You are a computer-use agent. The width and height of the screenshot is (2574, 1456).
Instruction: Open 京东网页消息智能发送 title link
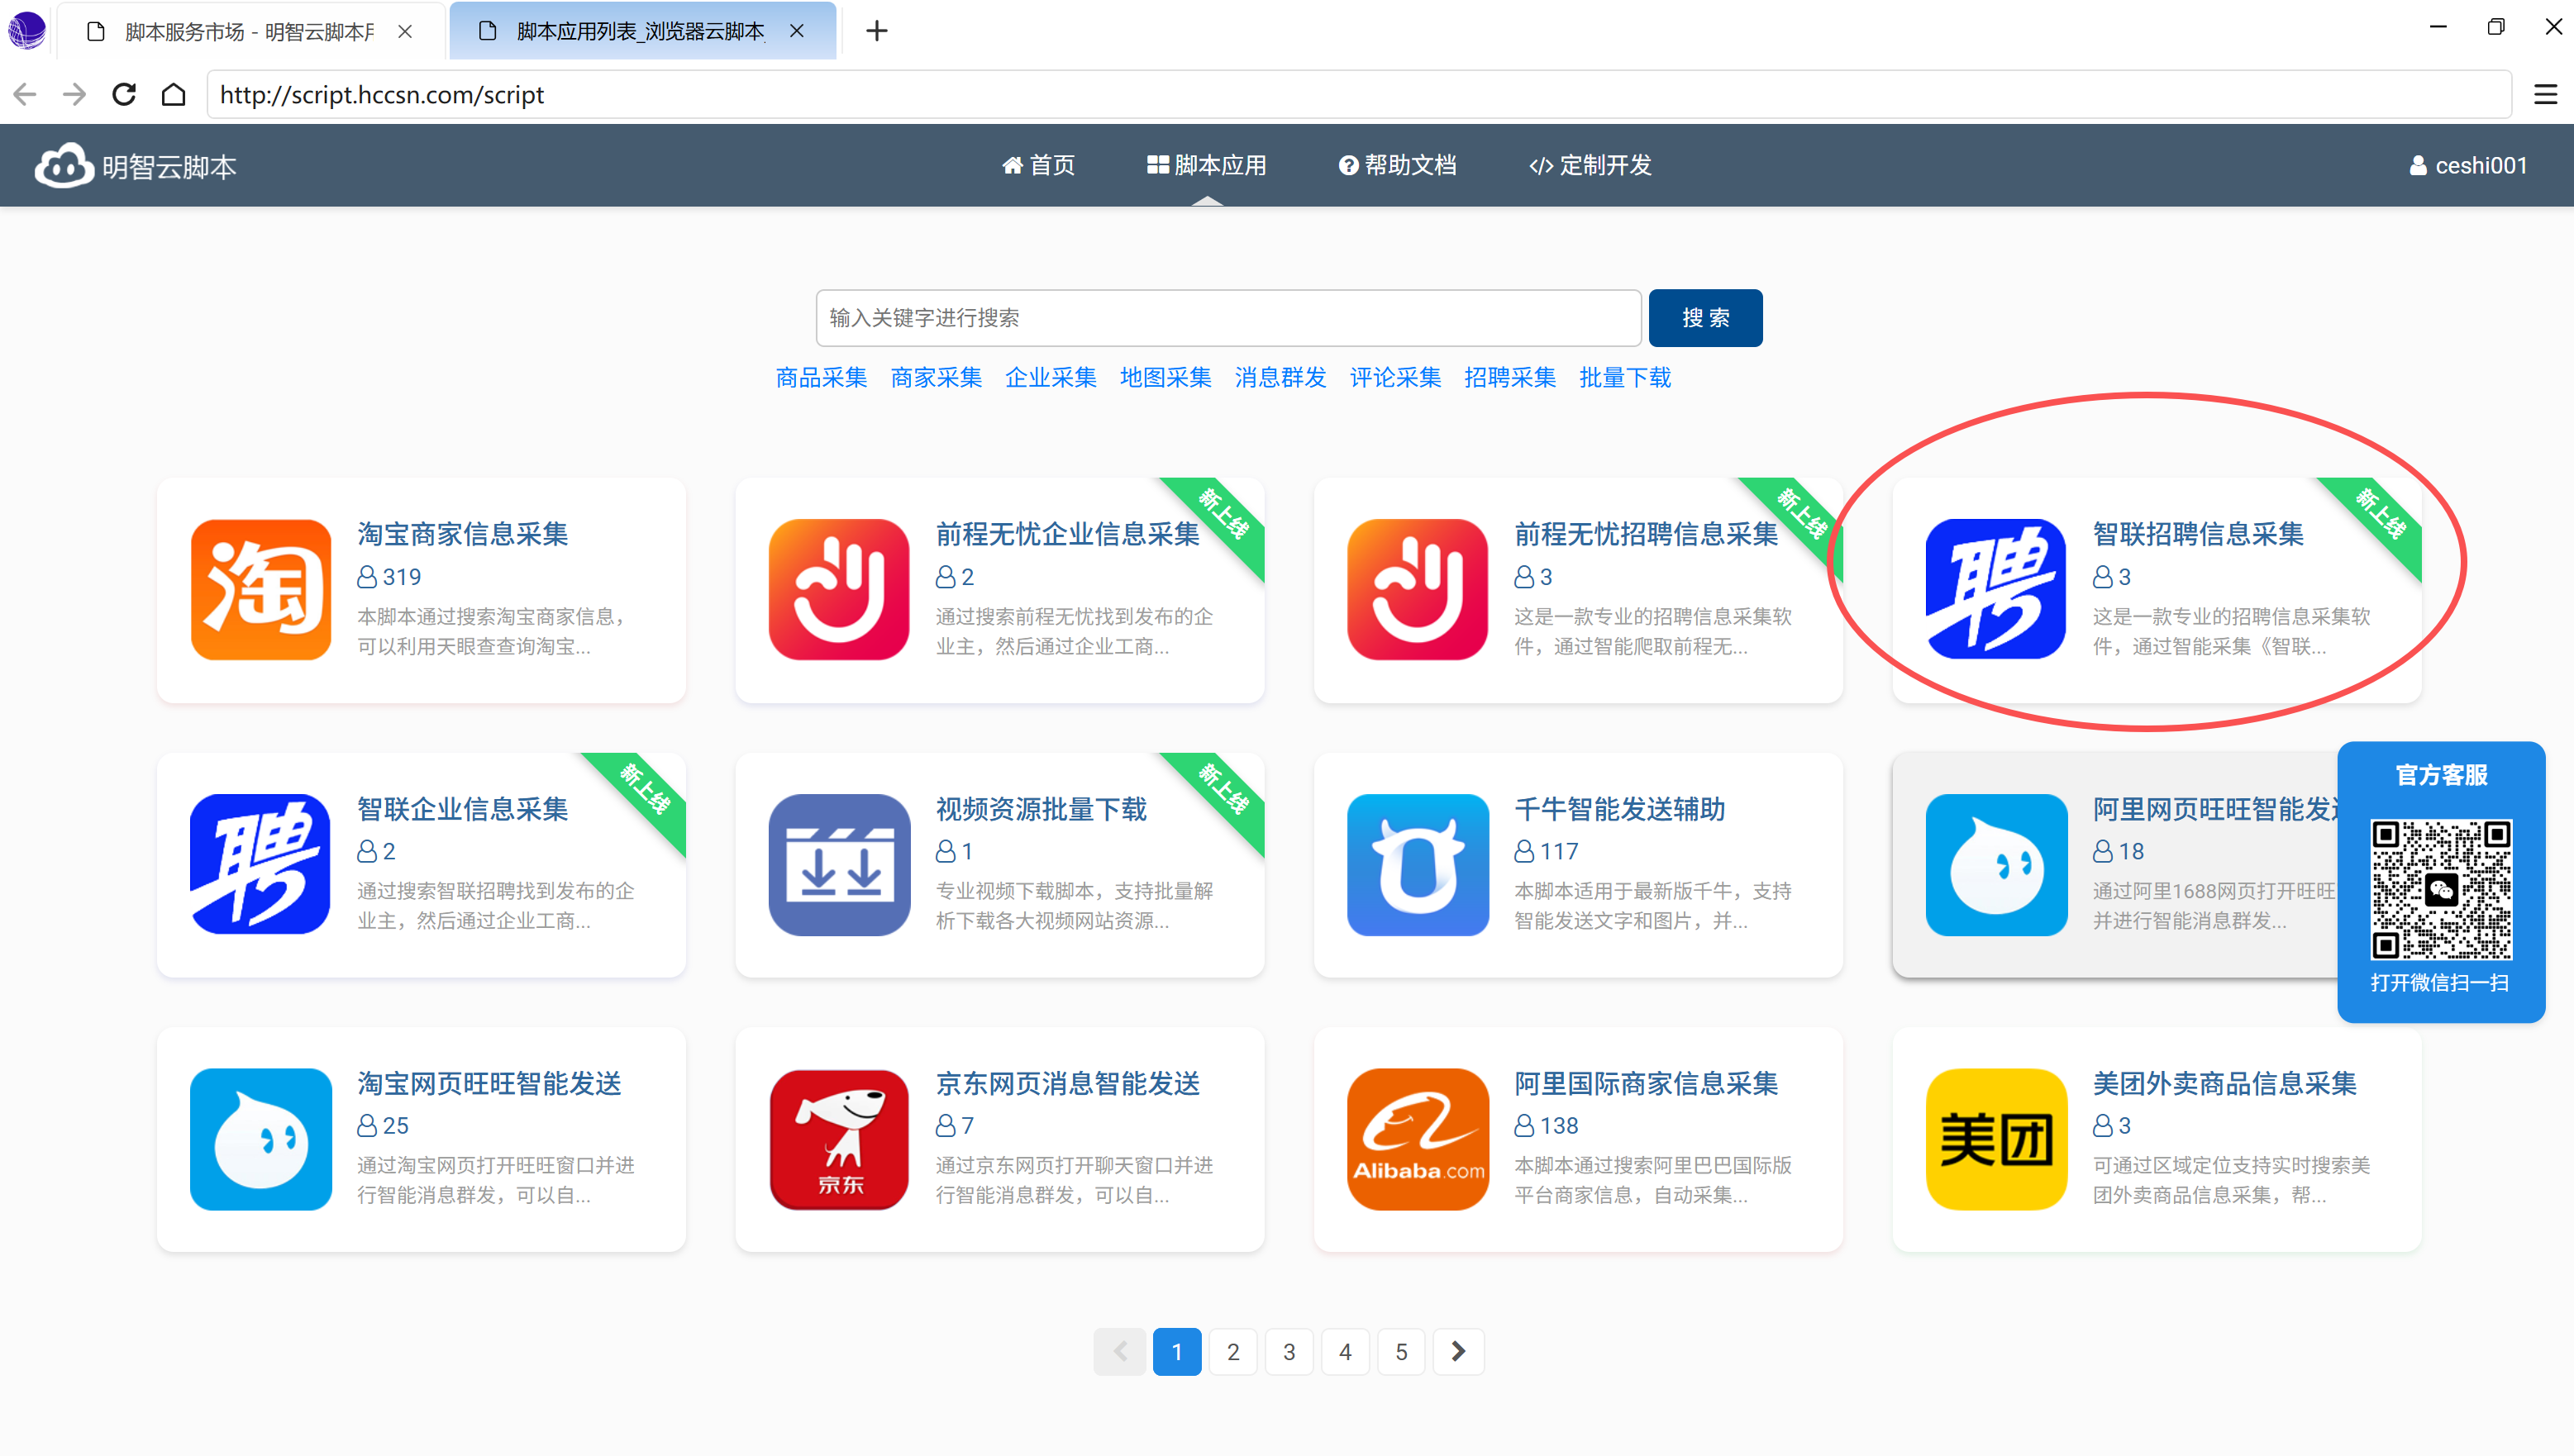click(x=1067, y=1084)
